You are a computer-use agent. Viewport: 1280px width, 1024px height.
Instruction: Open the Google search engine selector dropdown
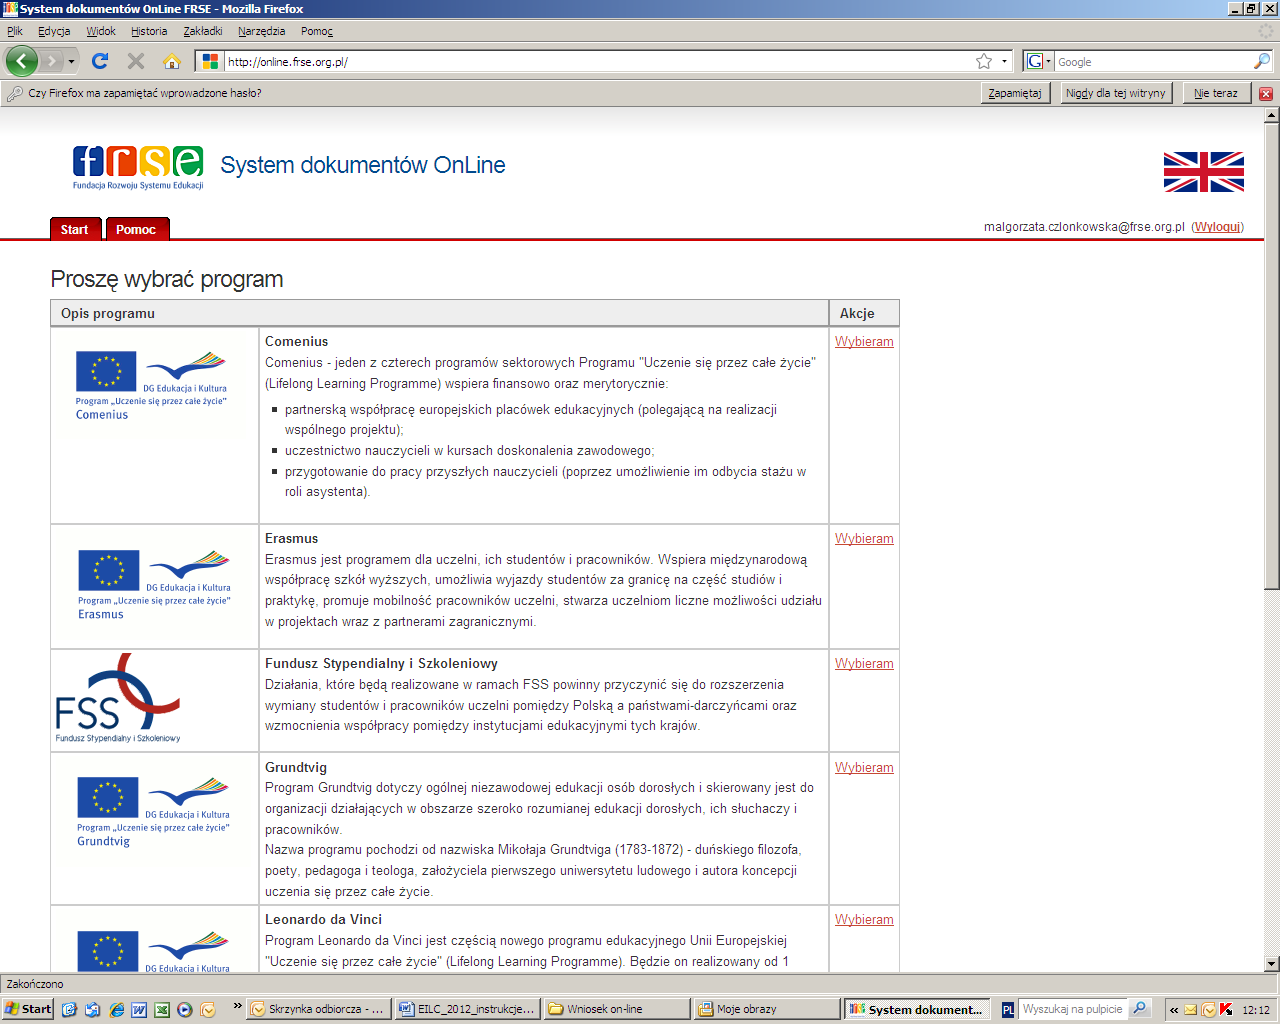tap(1039, 62)
